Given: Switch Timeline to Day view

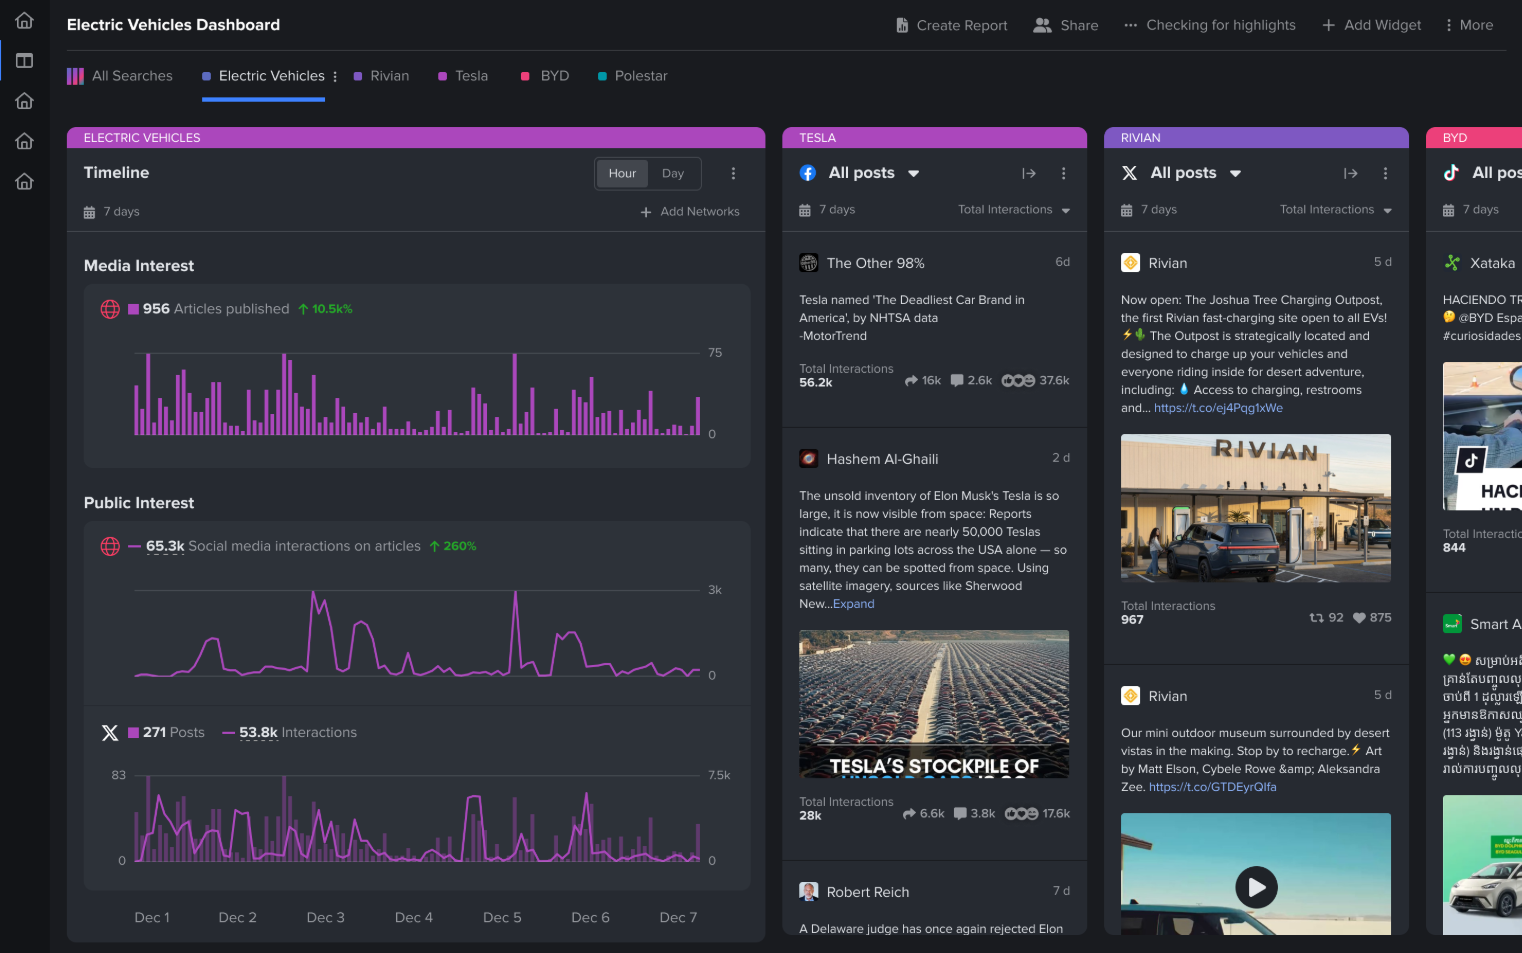Looking at the screenshot, I should 673,173.
